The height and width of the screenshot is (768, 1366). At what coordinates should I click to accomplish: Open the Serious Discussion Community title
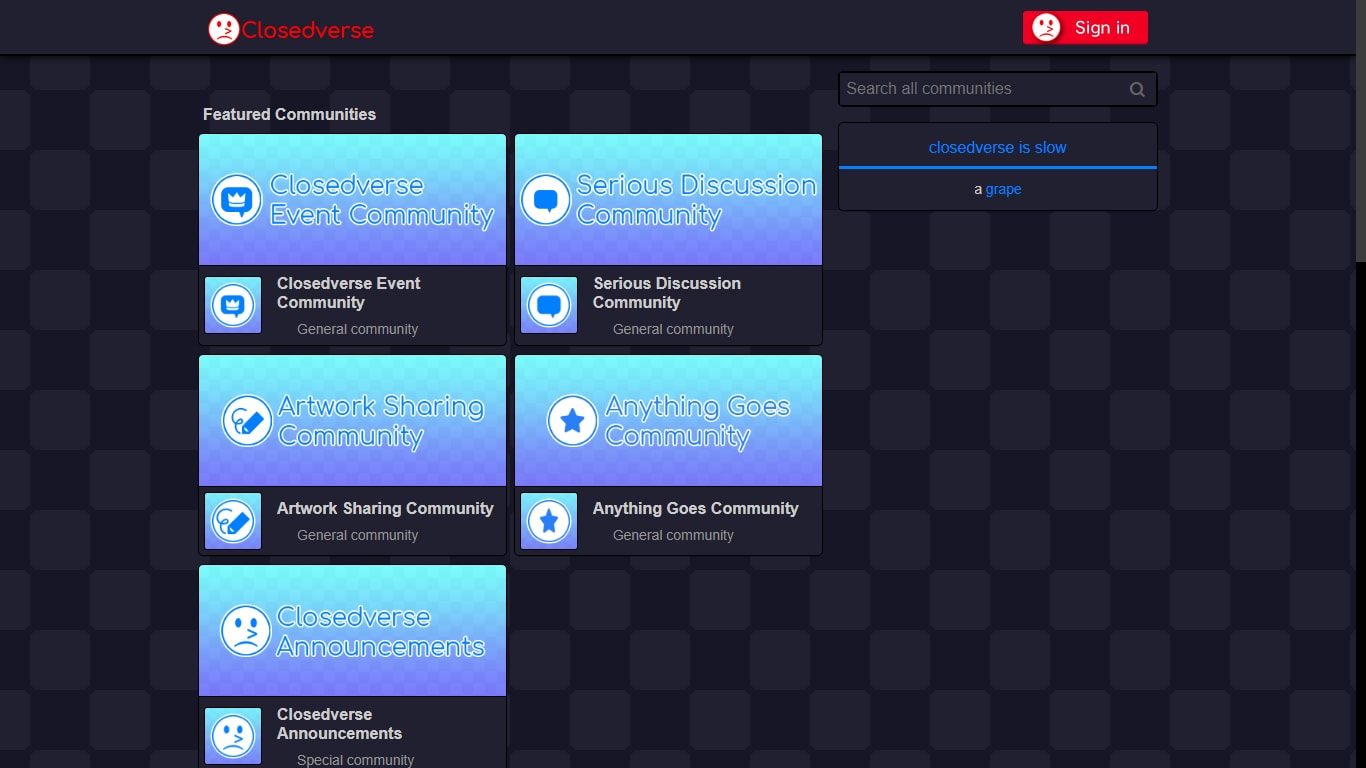coord(667,293)
